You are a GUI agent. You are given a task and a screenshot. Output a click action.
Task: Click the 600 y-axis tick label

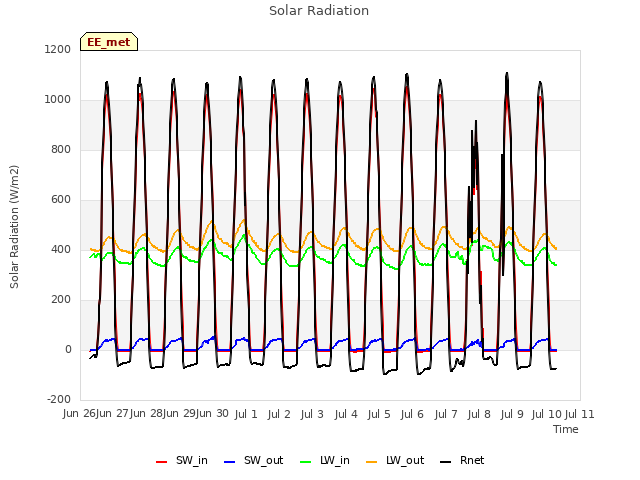click(61, 200)
